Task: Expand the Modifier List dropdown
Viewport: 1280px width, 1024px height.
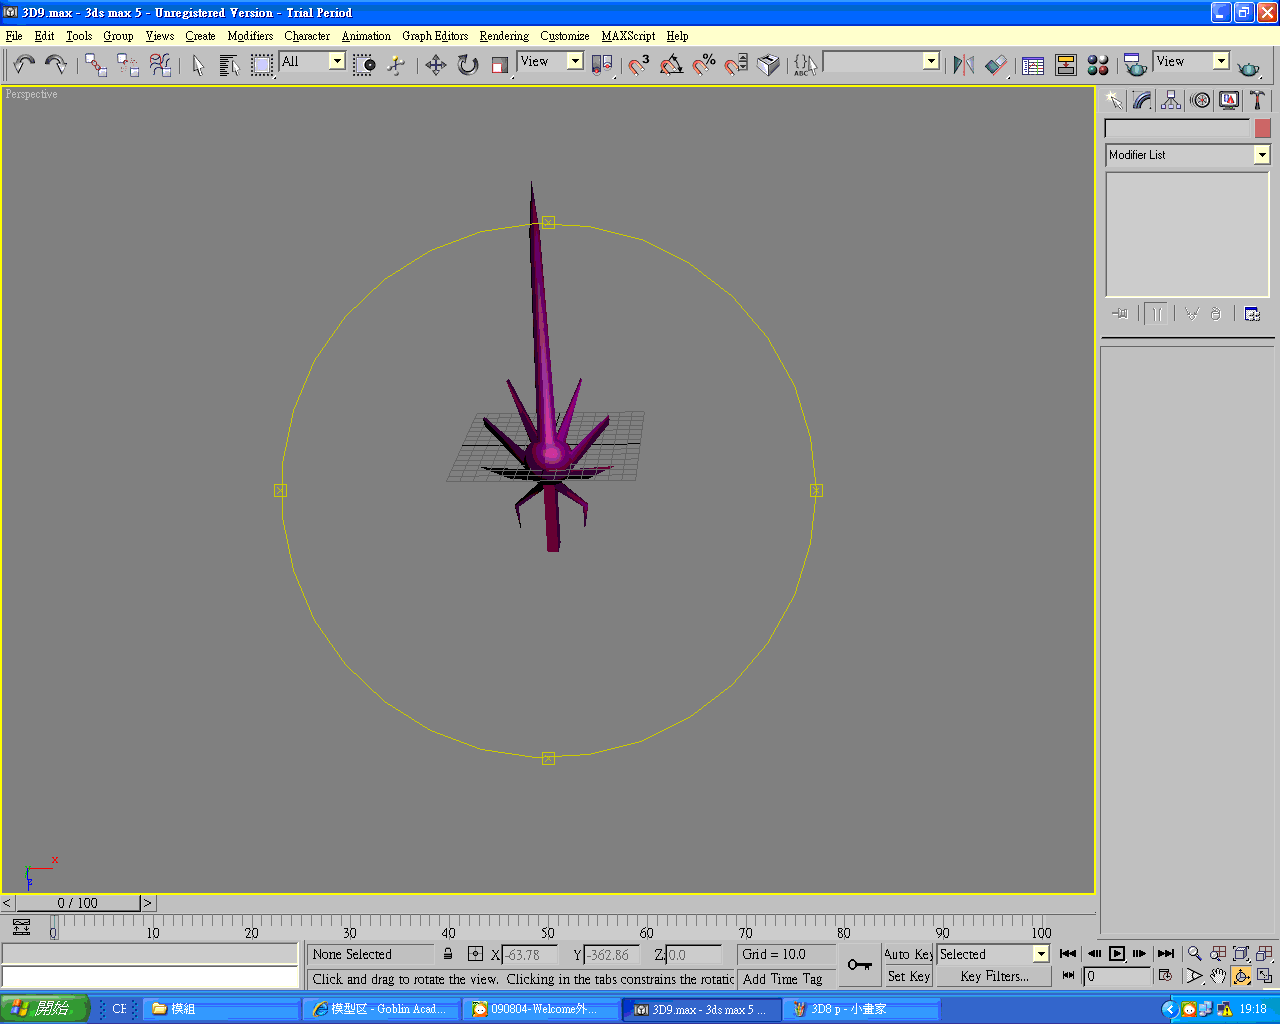Action: 1187,155
